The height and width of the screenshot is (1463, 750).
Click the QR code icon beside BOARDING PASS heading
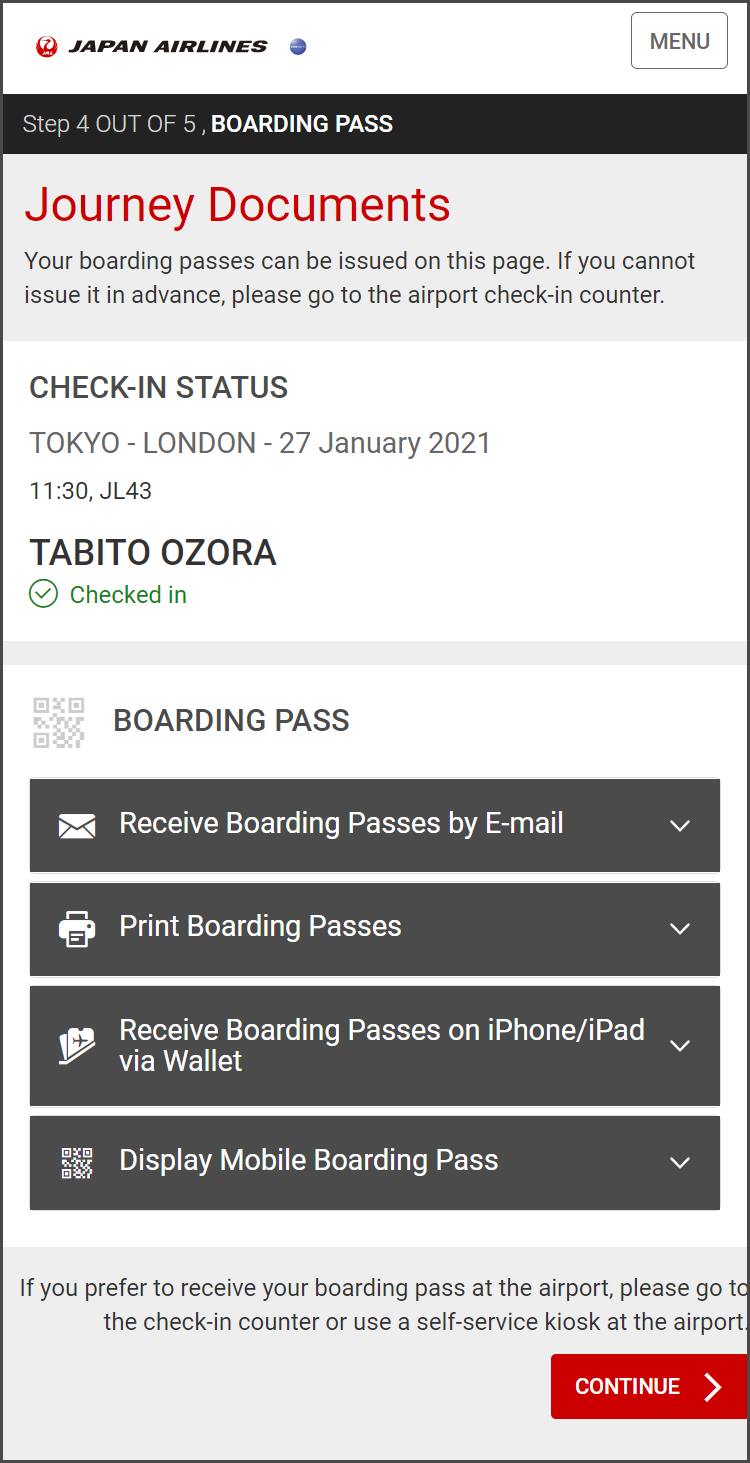pyautogui.click(x=58, y=721)
